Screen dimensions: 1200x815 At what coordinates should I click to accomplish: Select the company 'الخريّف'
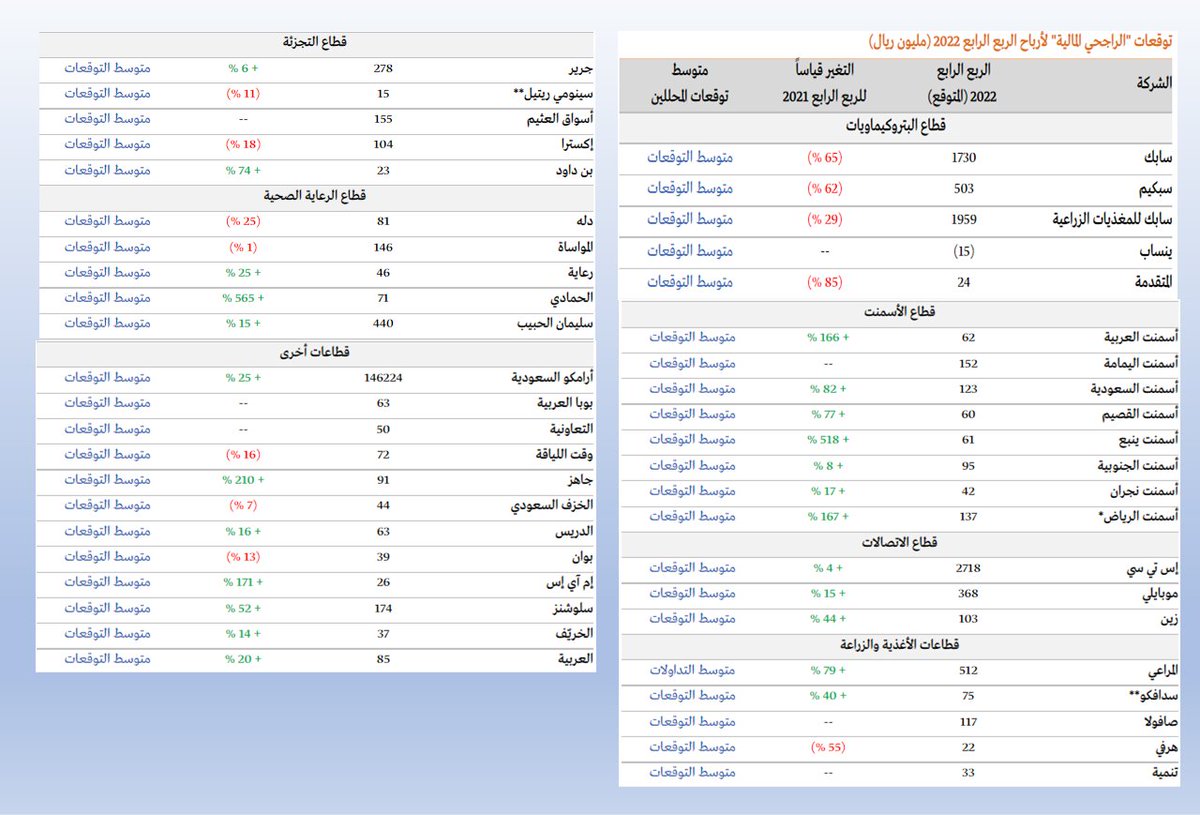(x=574, y=634)
